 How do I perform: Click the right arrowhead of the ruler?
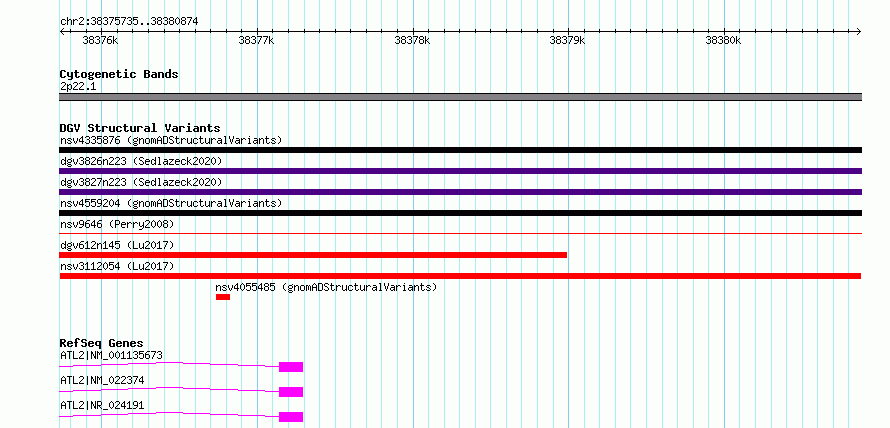tap(859, 31)
